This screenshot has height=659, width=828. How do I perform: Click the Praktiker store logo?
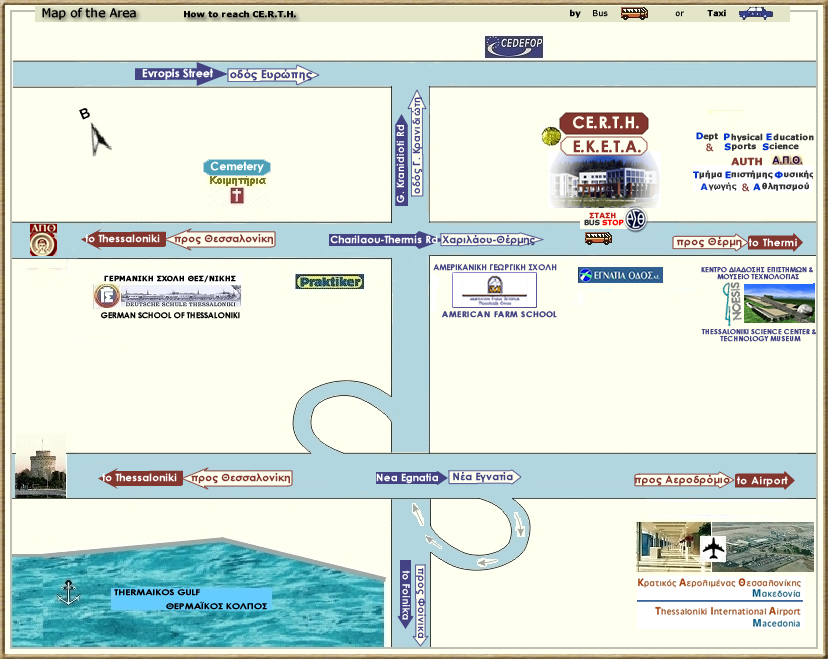point(330,282)
